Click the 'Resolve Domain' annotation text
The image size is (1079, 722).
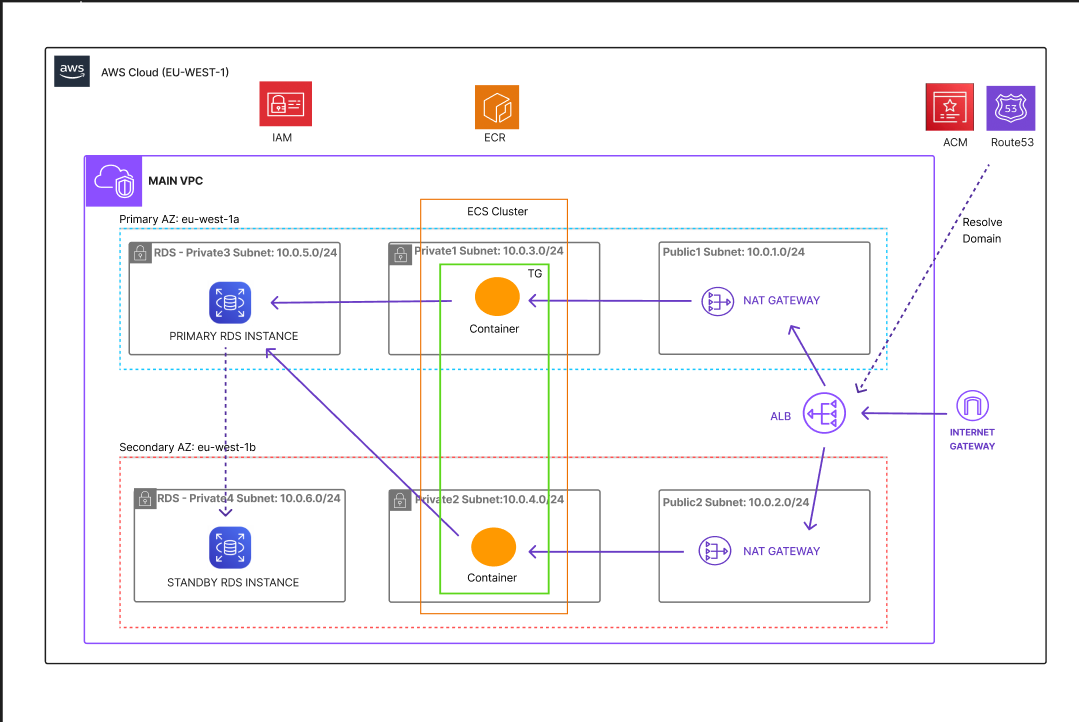tap(982, 231)
